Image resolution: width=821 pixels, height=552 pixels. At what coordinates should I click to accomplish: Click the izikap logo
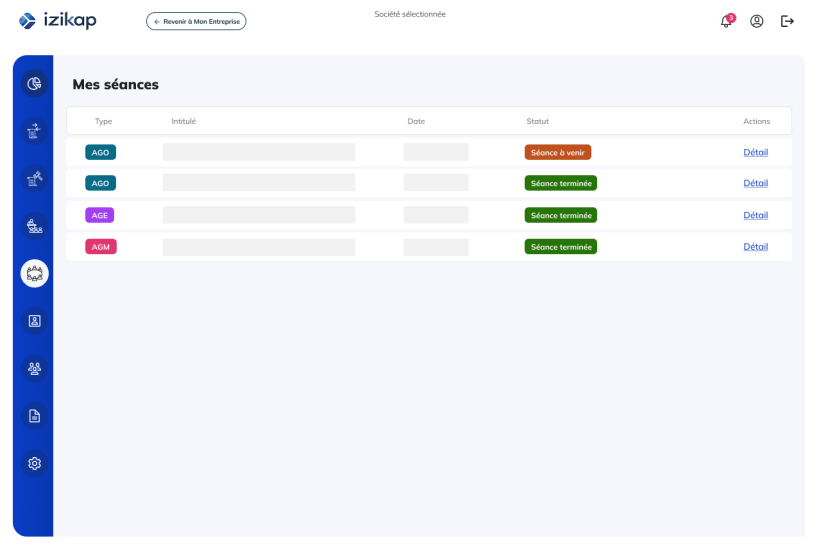(58, 21)
